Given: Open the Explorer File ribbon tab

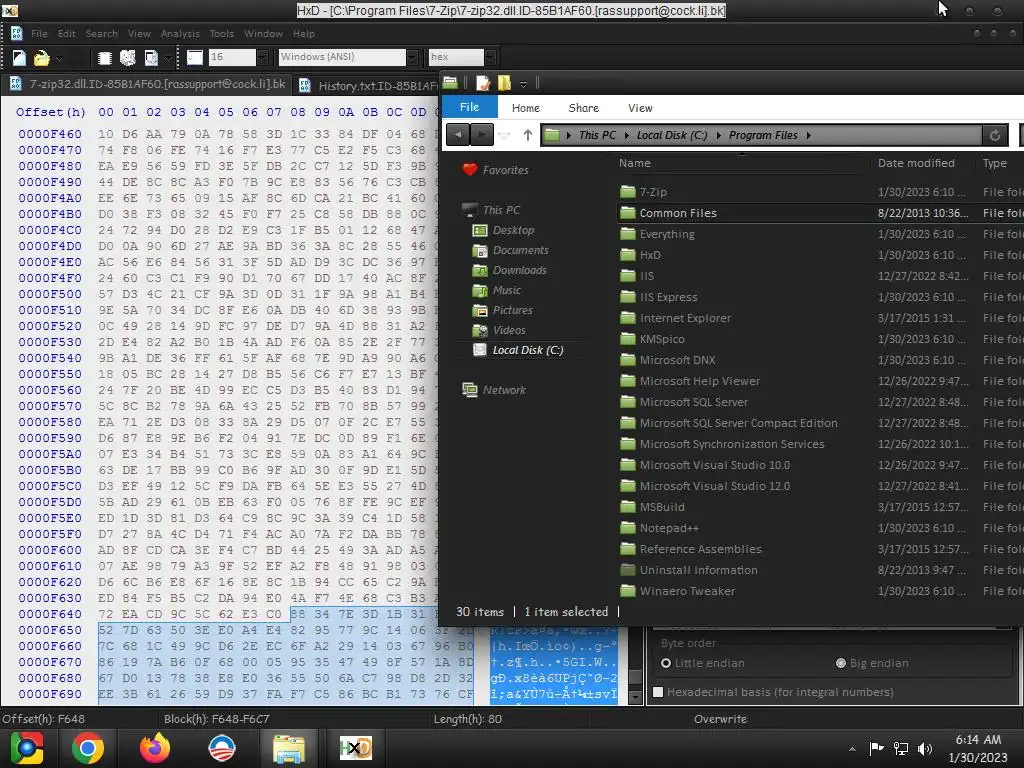Looking at the screenshot, I should click(470, 107).
